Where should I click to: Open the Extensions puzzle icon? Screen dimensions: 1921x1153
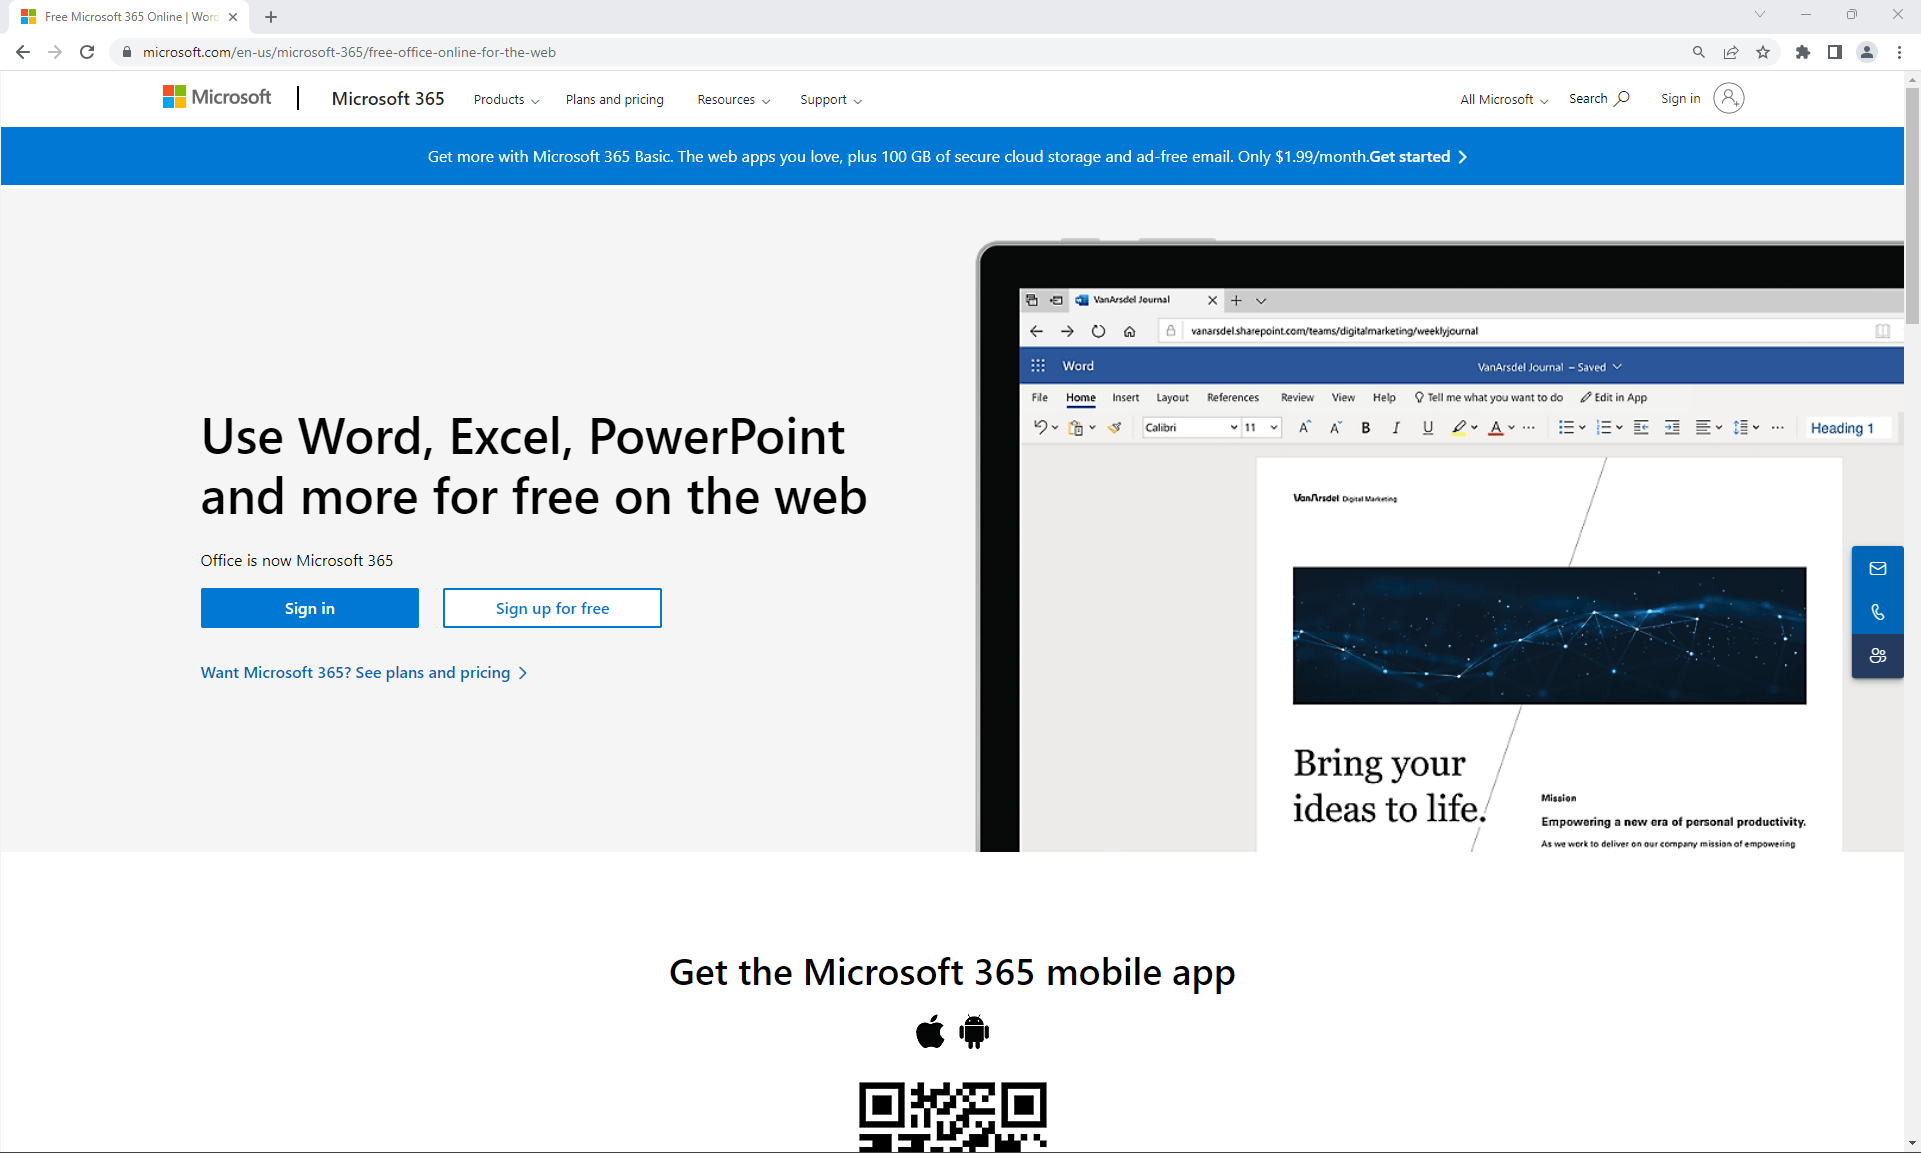(1802, 52)
